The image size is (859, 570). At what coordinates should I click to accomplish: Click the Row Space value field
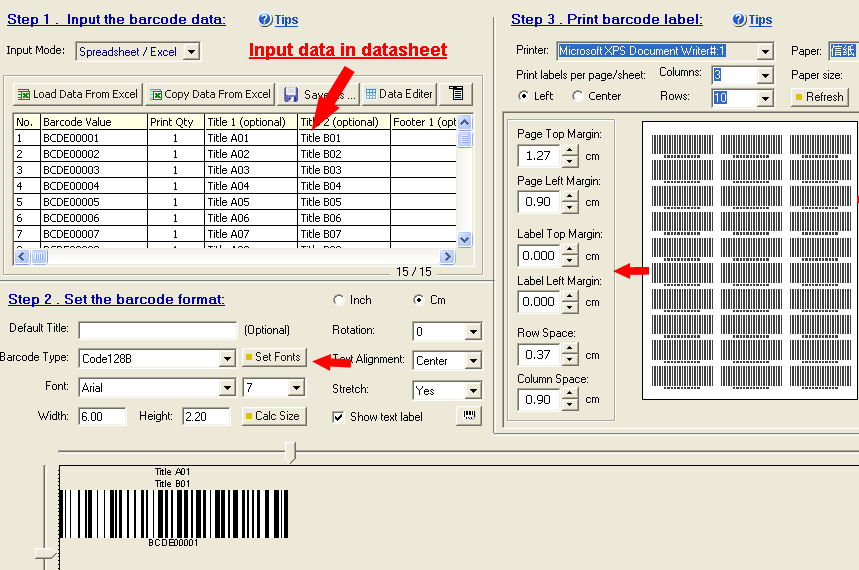pos(539,355)
